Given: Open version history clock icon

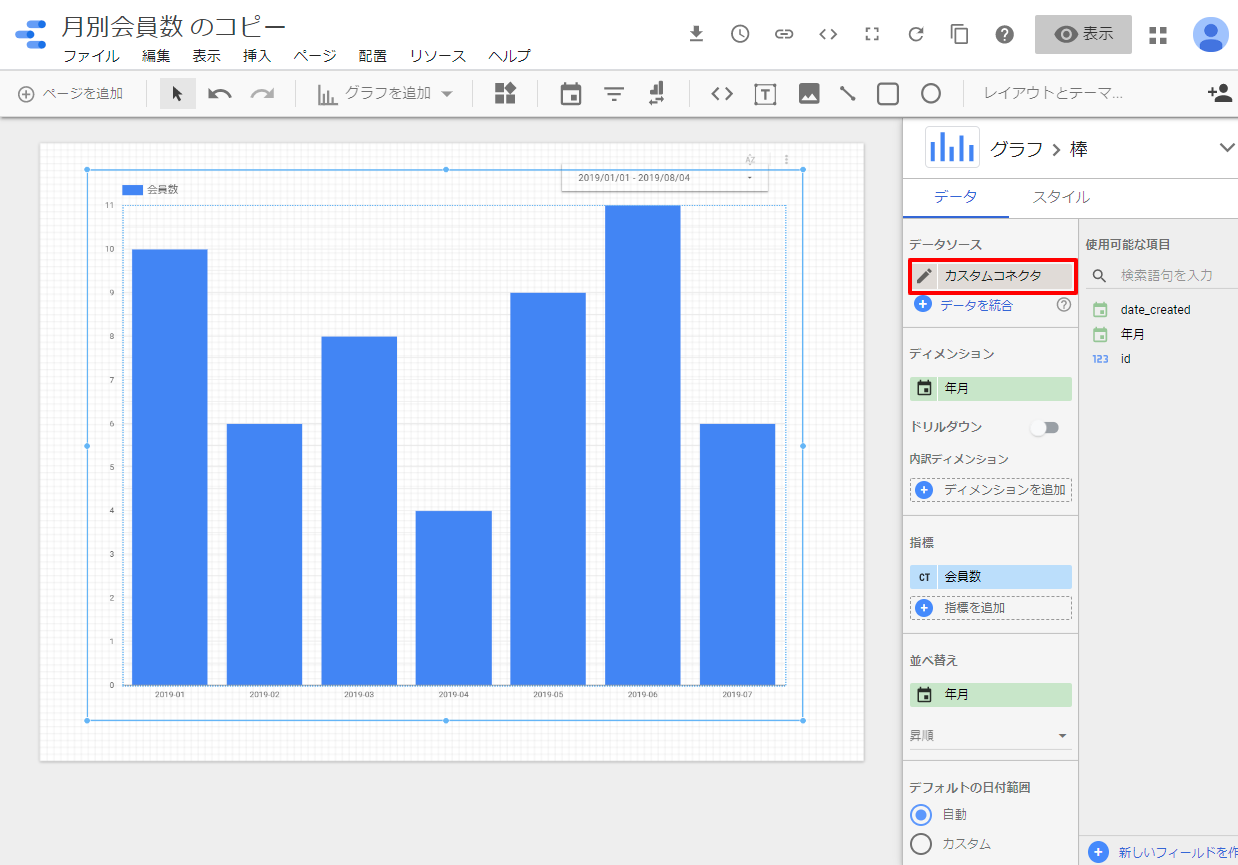Looking at the screenshot, I should pyautogui.click(x=740, y=34).
